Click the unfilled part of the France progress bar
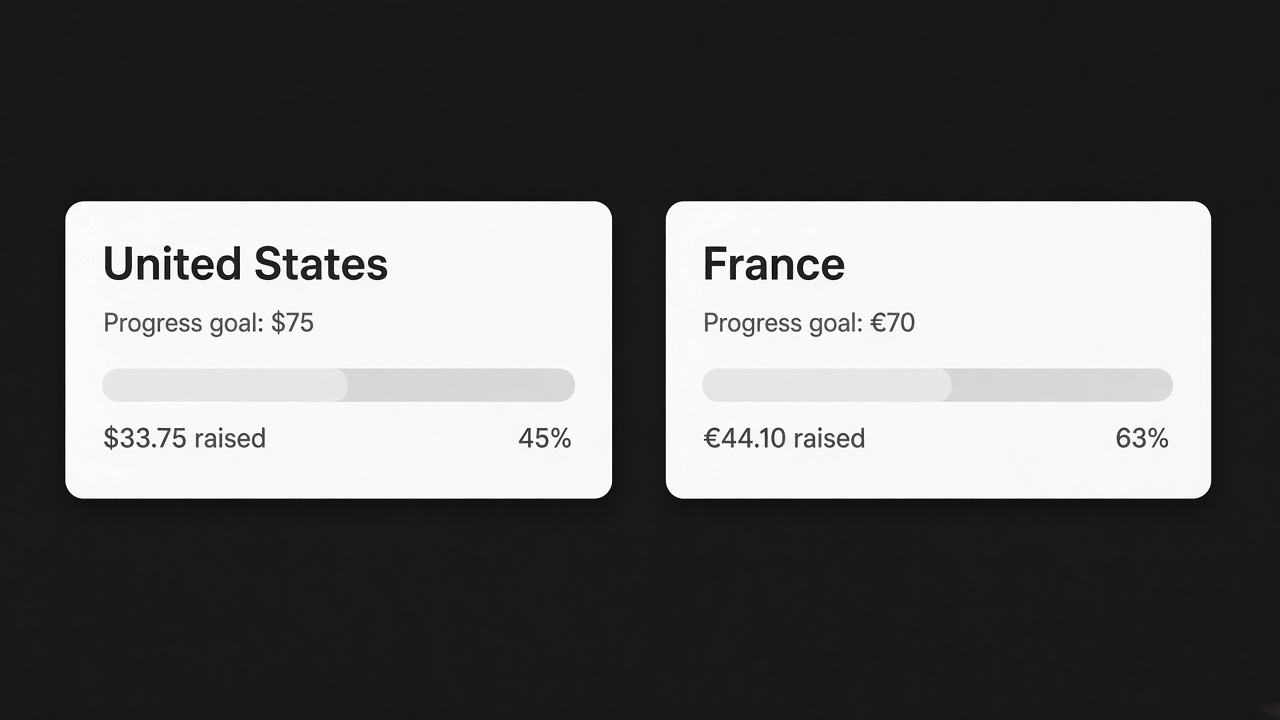This screenshot has width=1280, height=720. 1063,385
